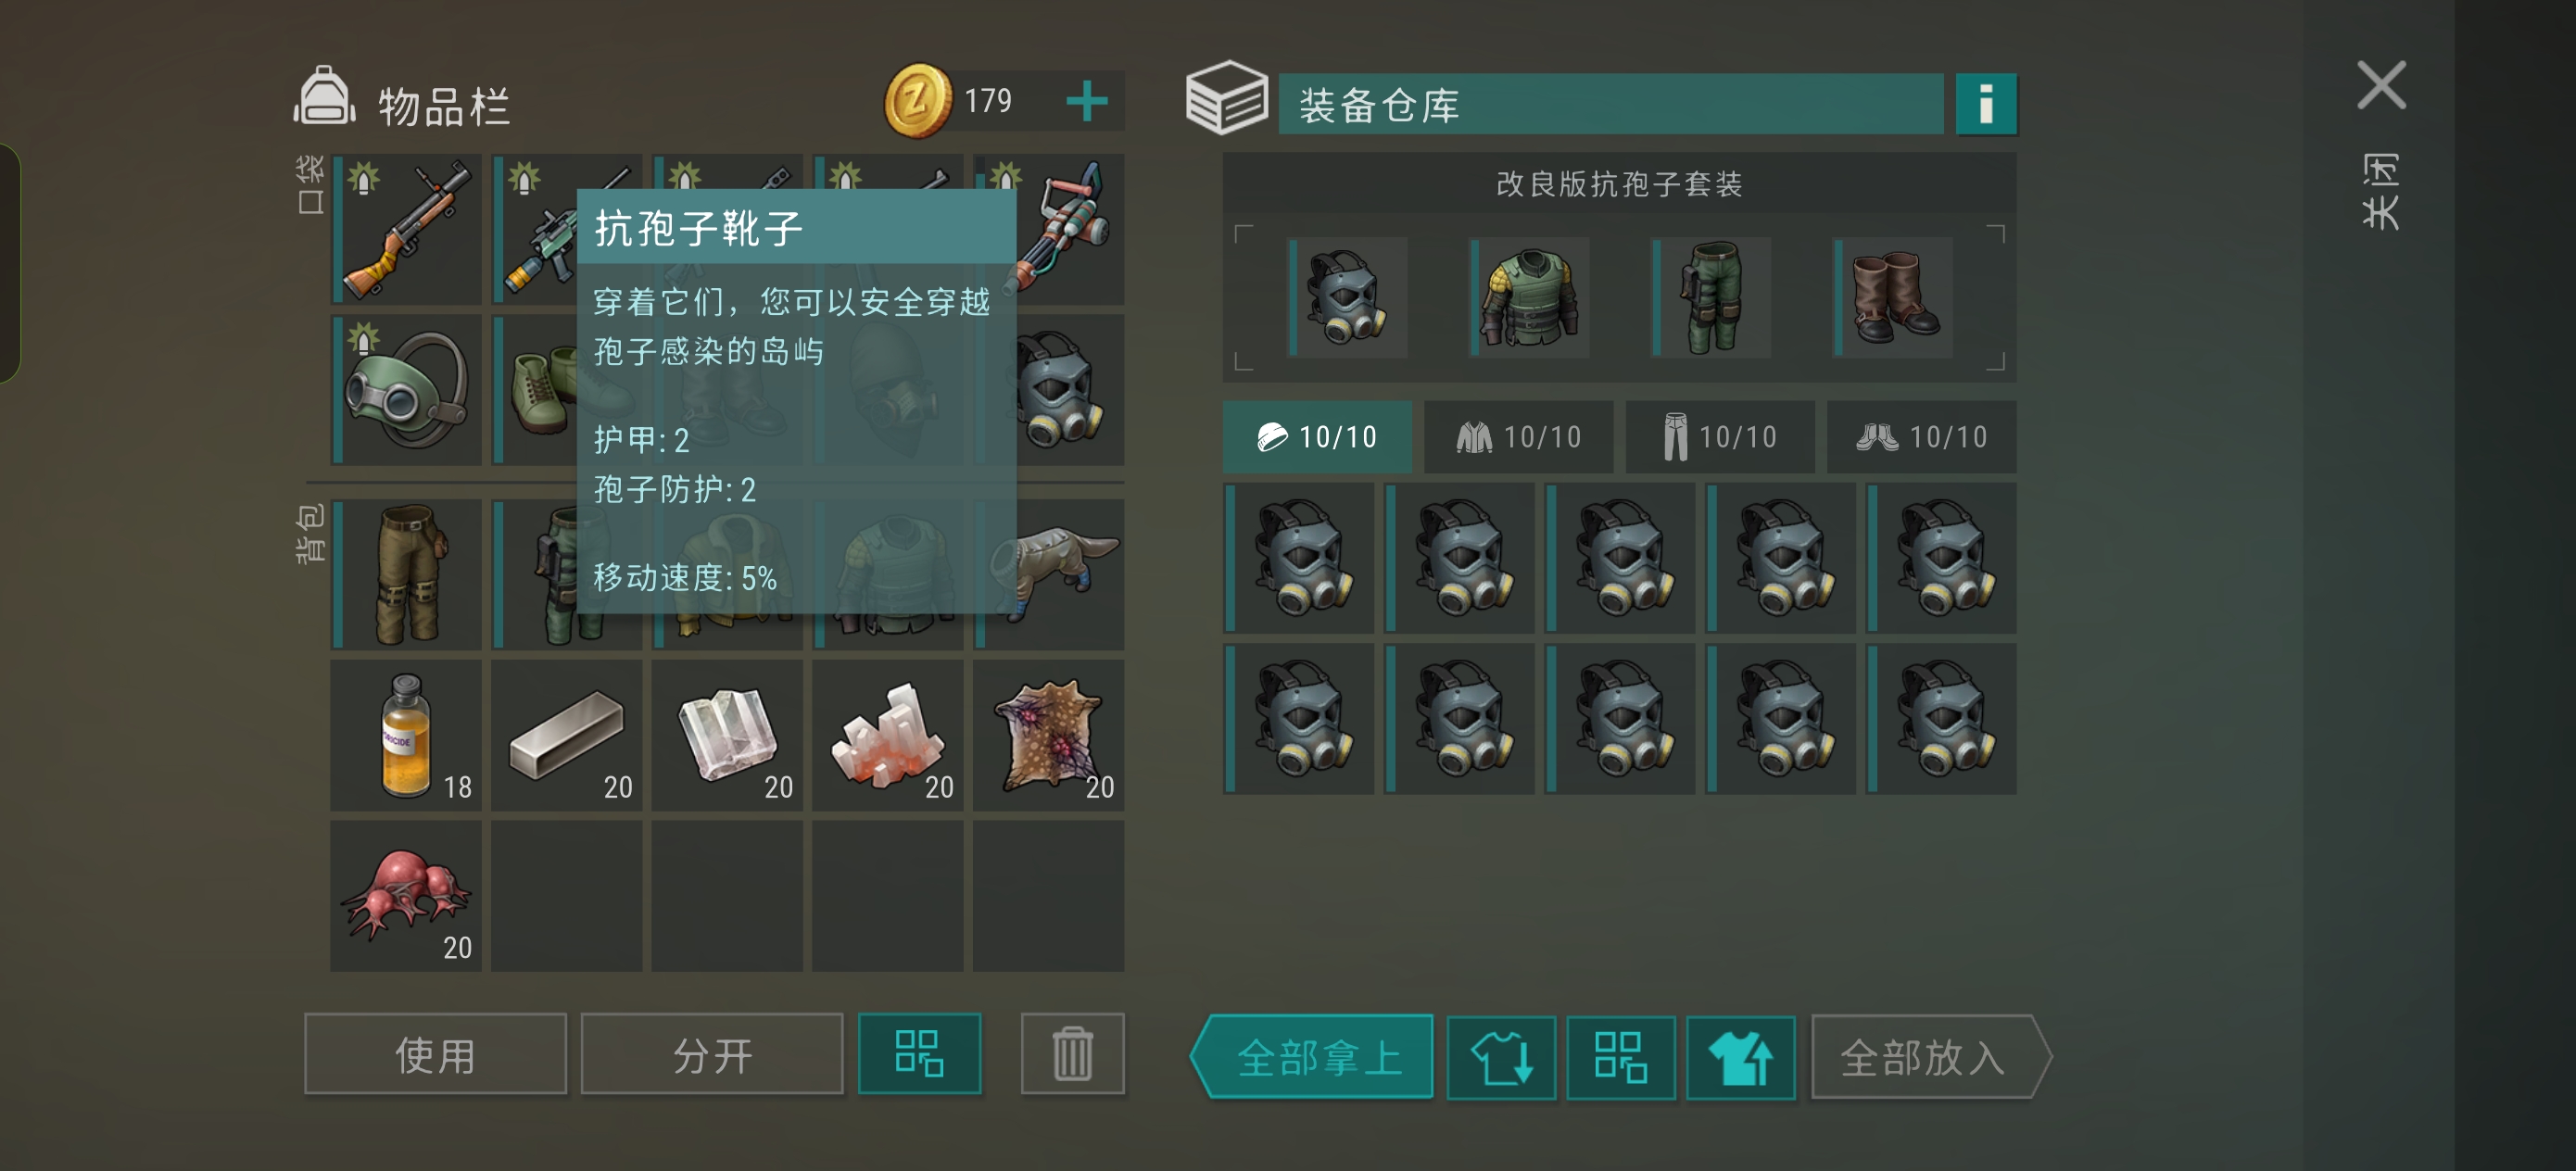
Task: Select the brown boots in set preview
Action: (x=1893, y=298)
